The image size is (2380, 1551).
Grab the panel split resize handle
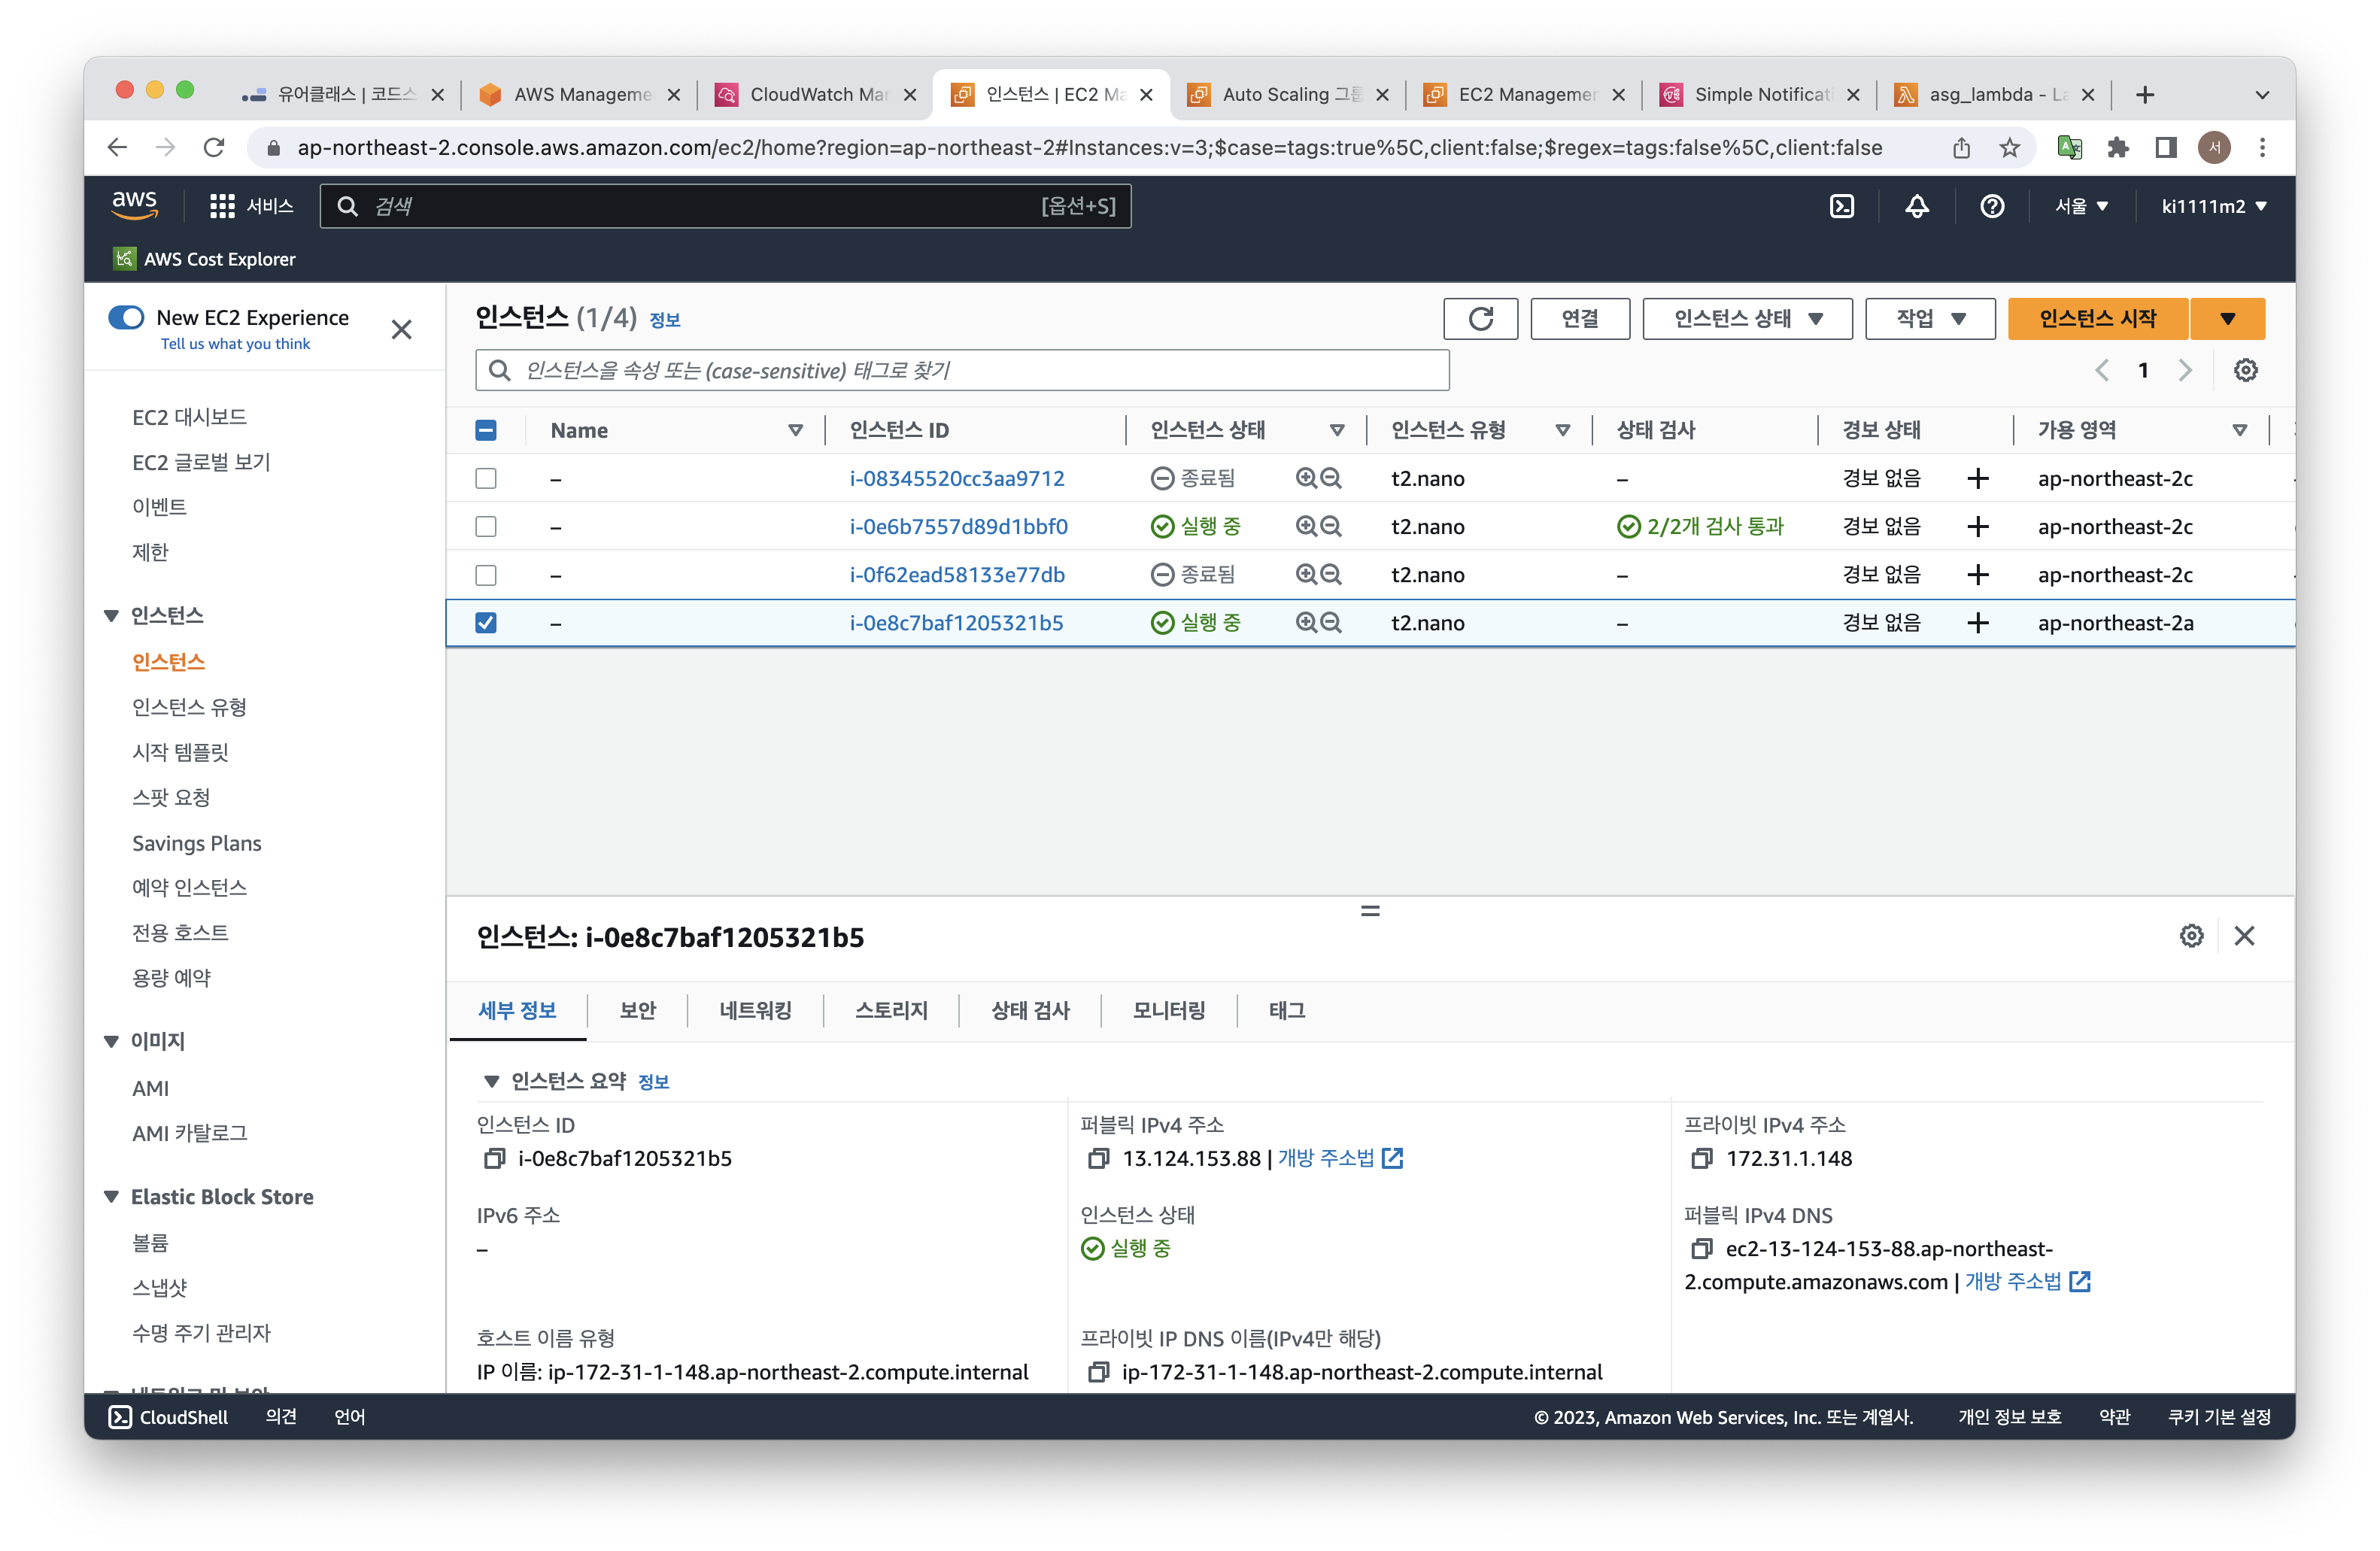pos(1370,911)
